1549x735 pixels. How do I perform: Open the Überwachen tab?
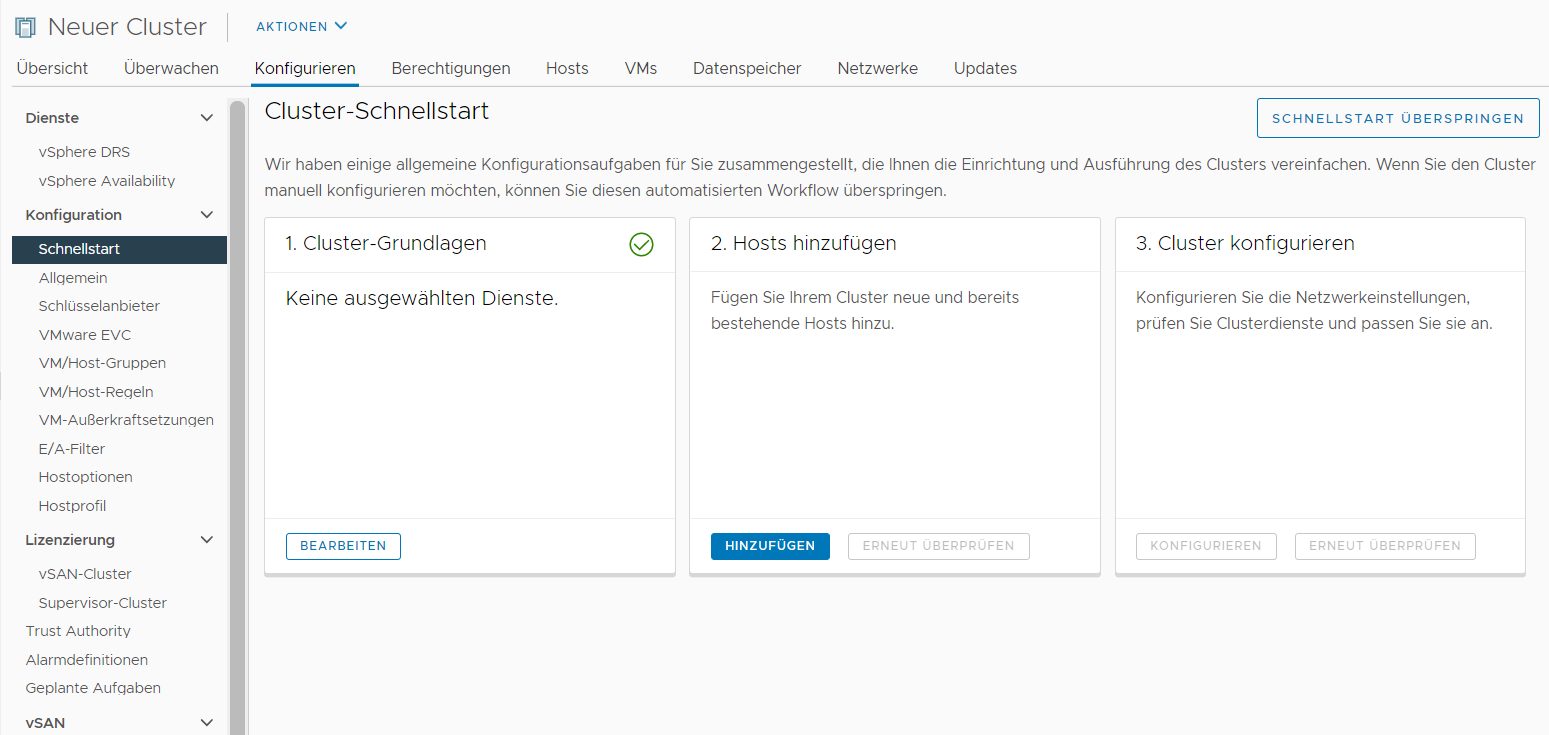171,68
